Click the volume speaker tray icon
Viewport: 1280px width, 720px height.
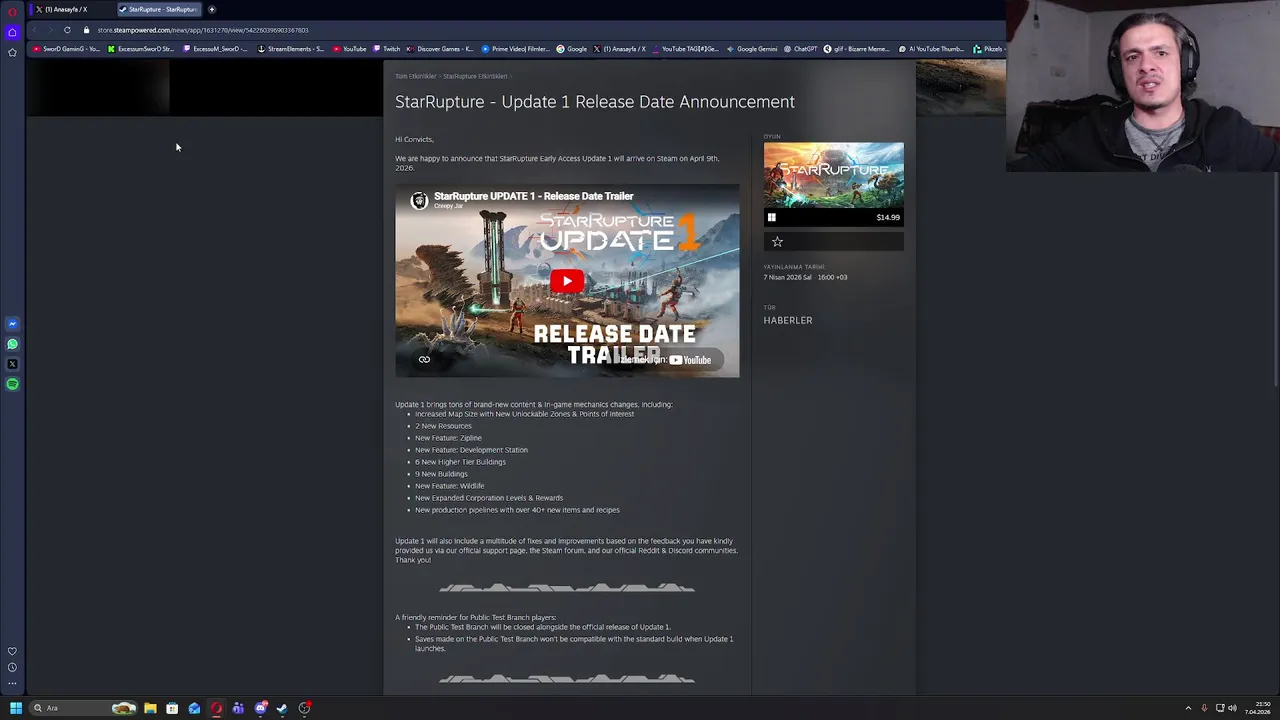pos(1232,708)
